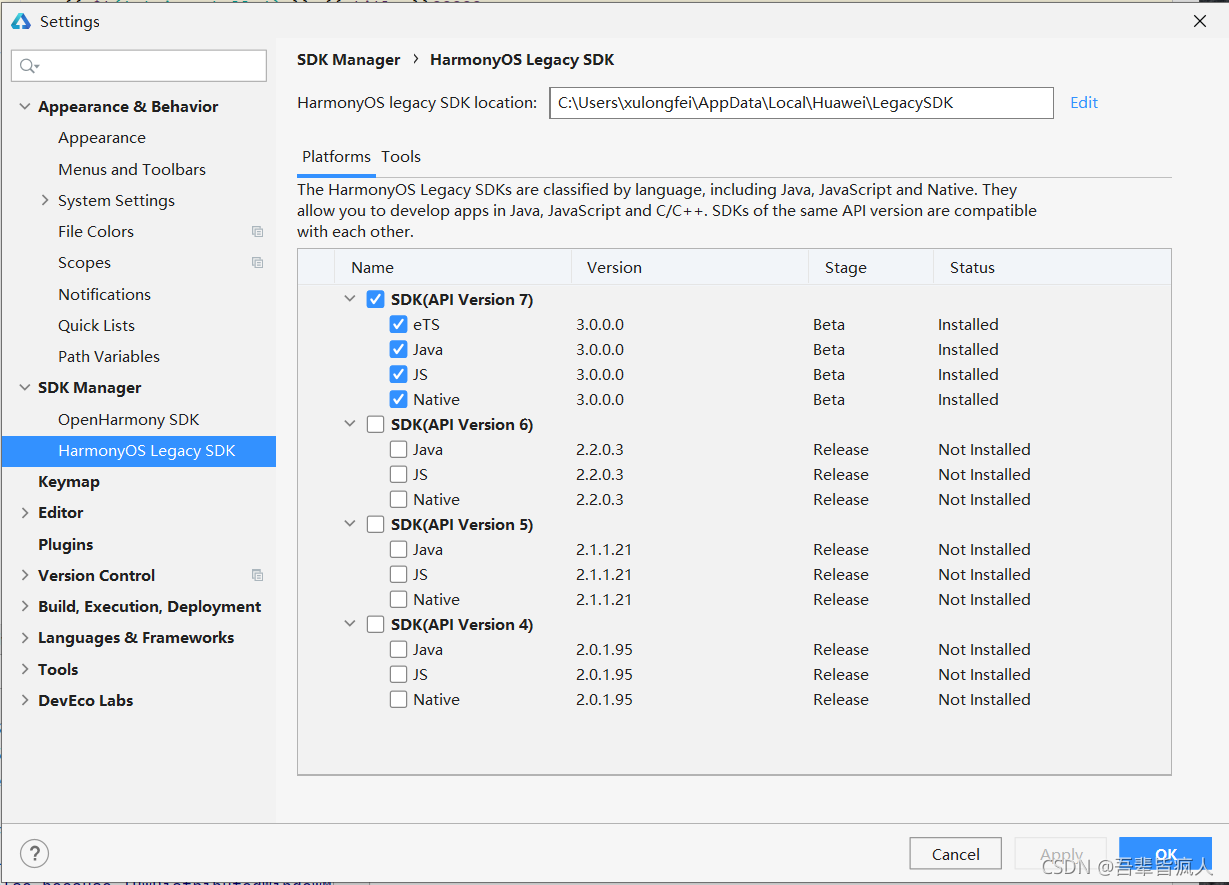
Task: Check SDK(API Version 5) checkbox
Action: [x=376, y=525]
